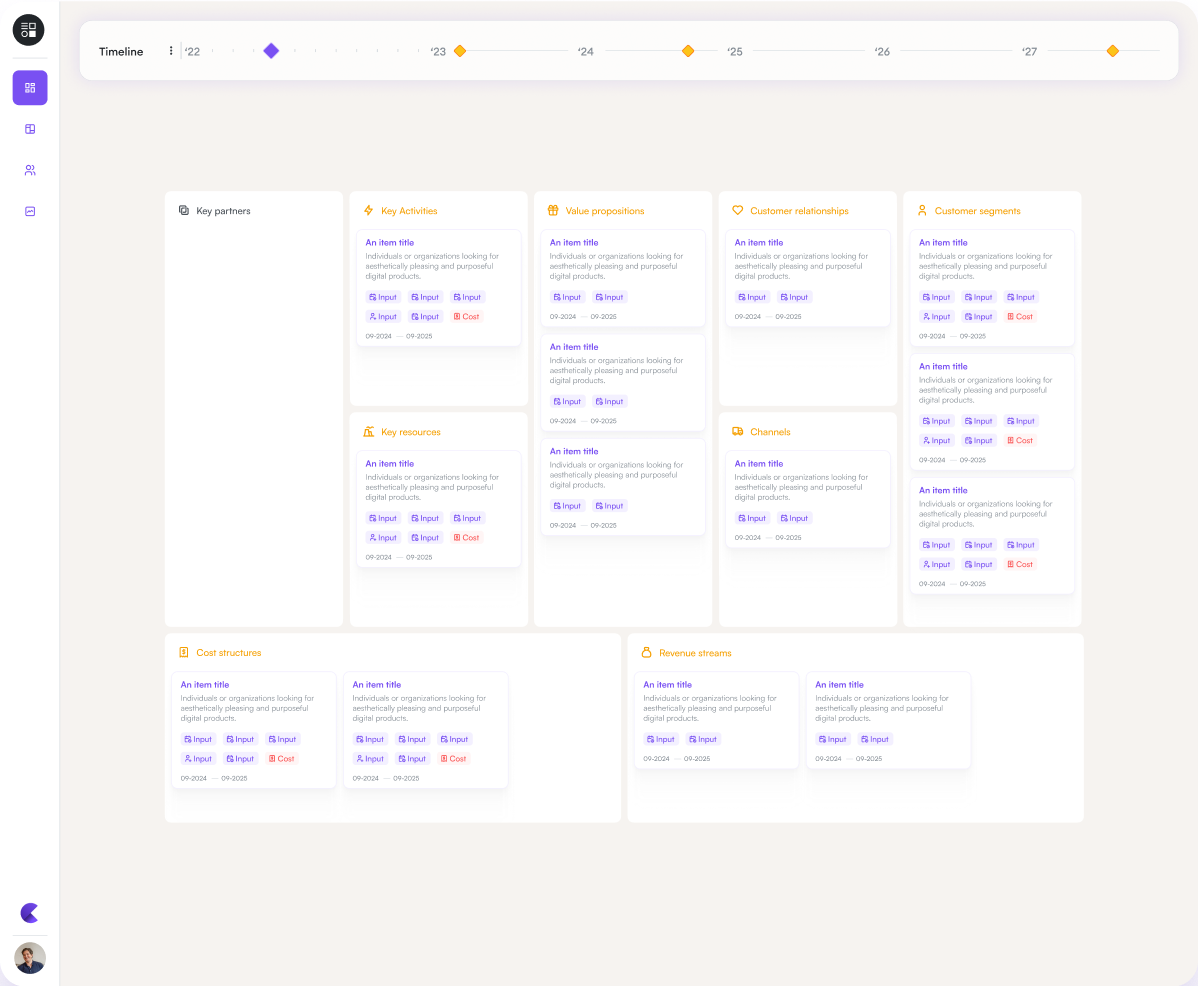Open the analytics chart view from the sidebar
Viewport: 1198px width, 986px height.
point(29,211)
